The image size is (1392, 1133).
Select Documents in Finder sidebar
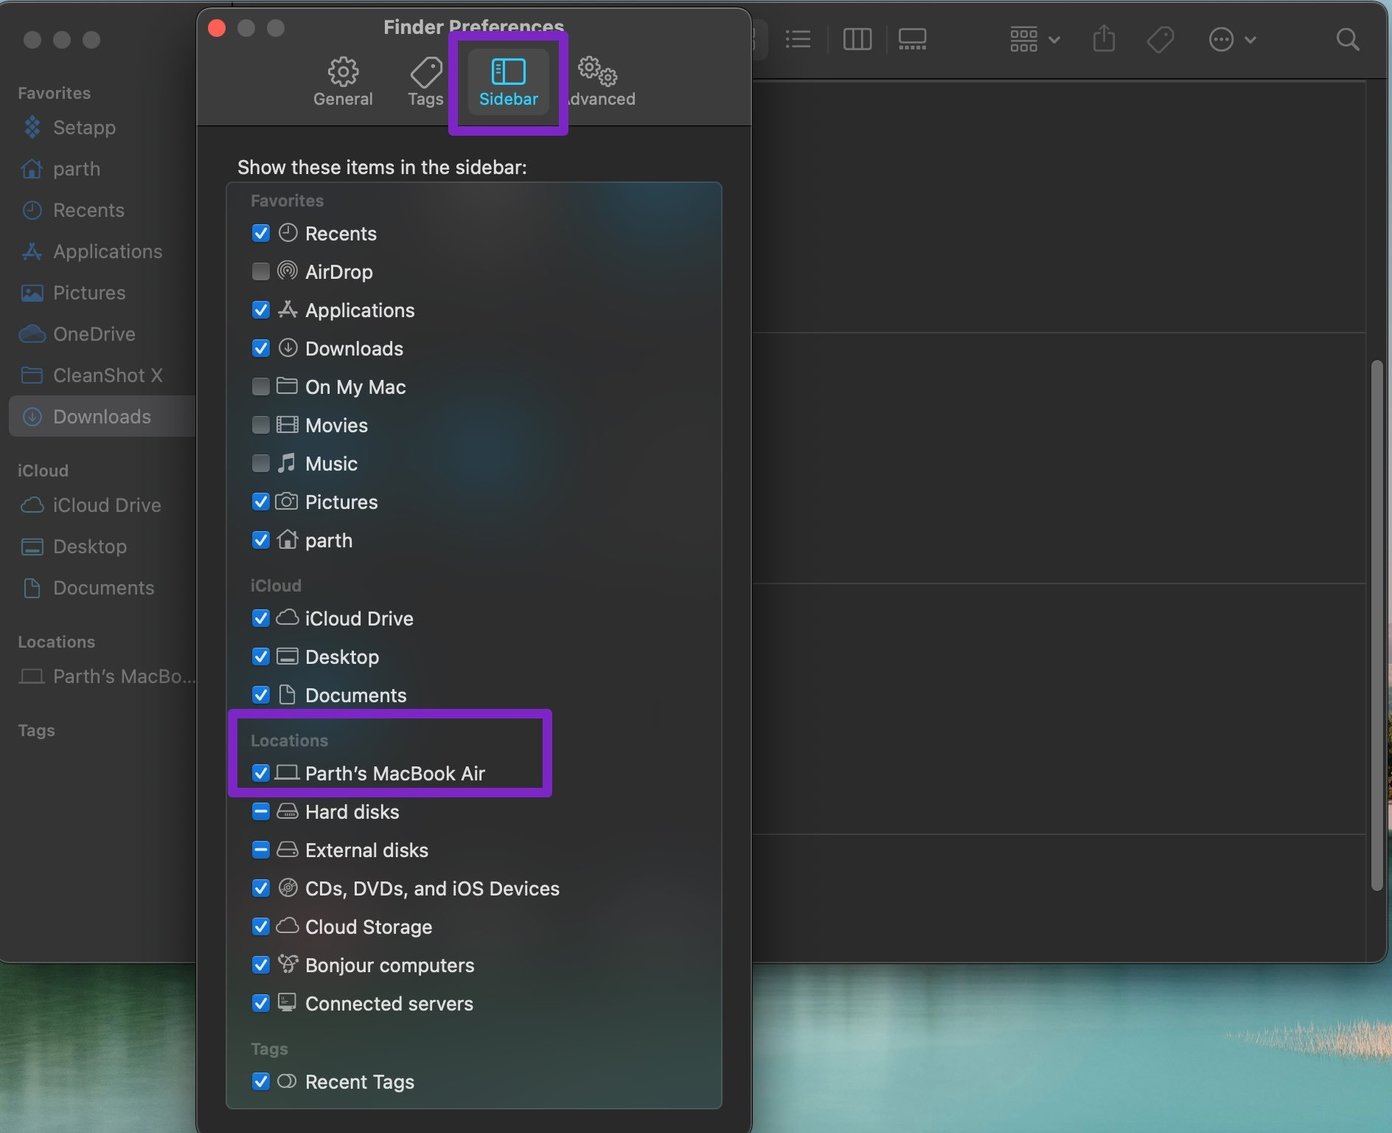[101, 588]
